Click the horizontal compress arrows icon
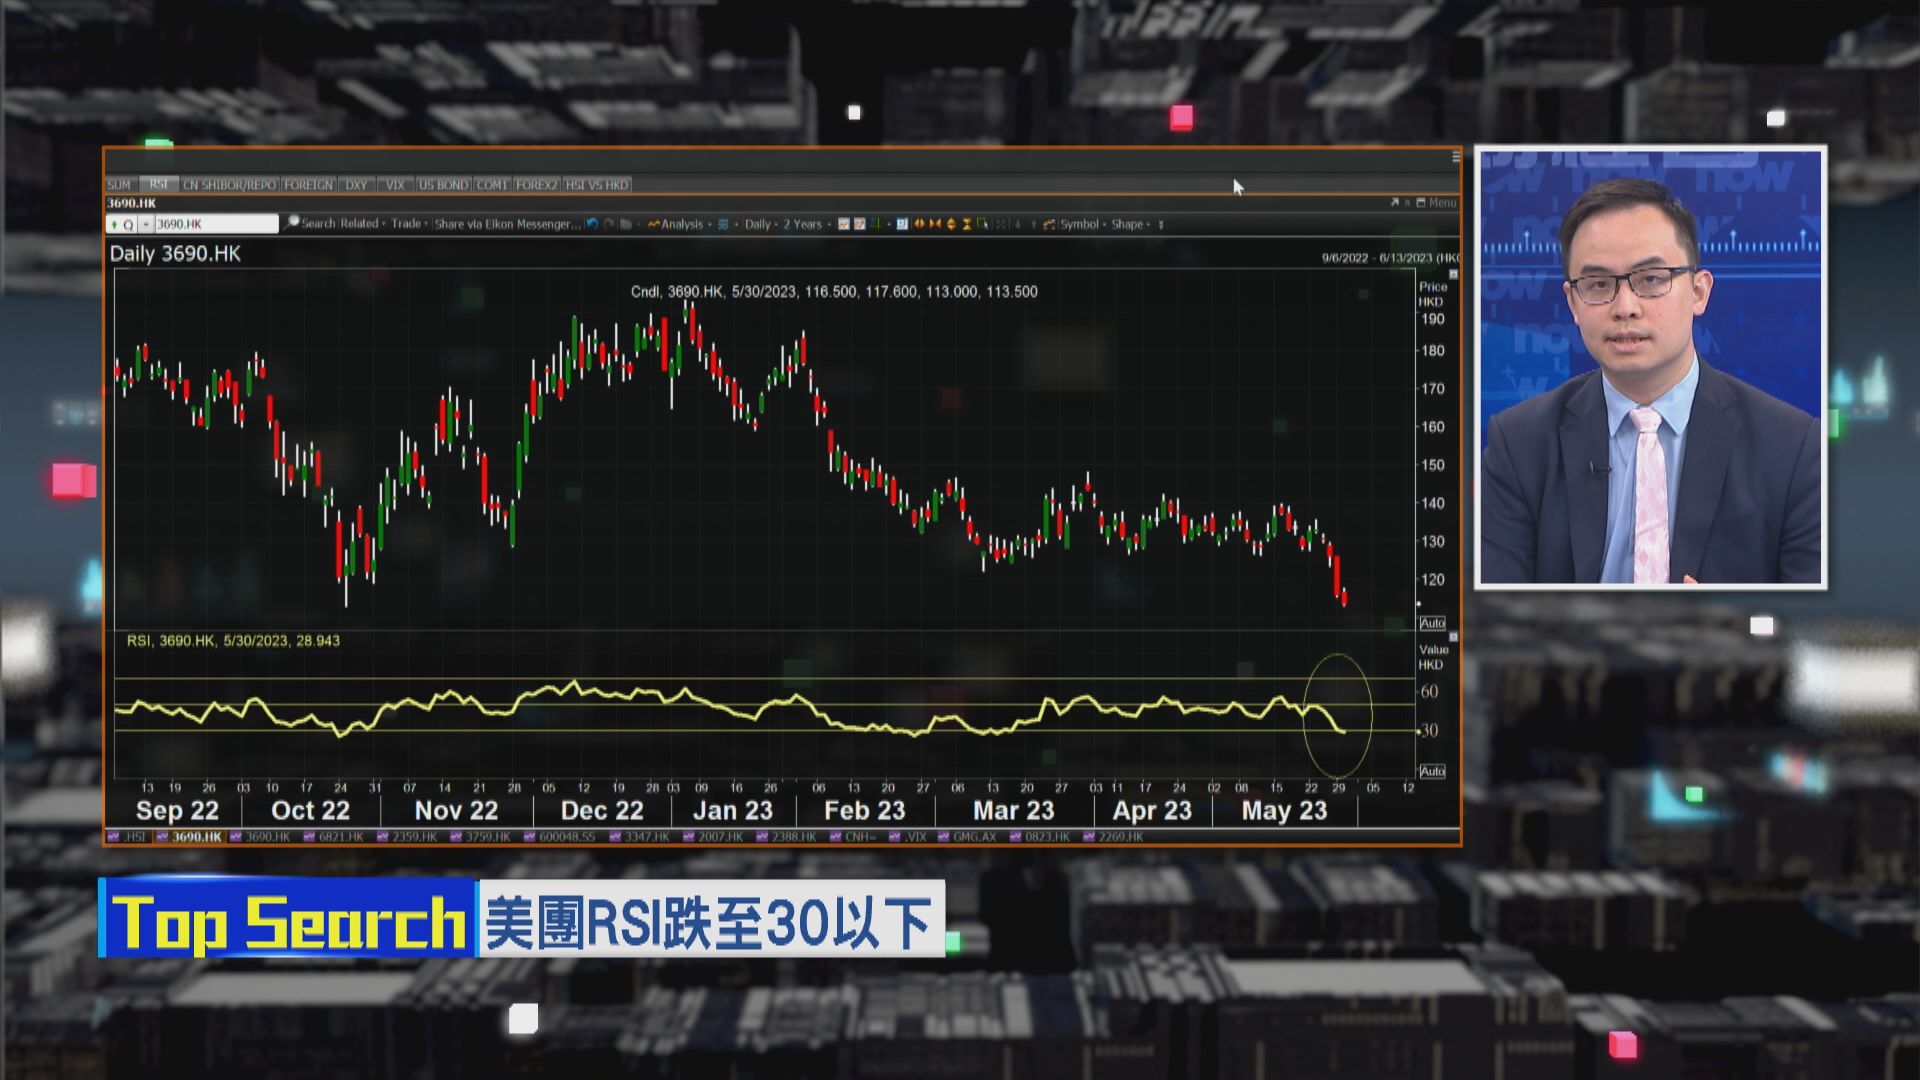The width and height of the screenshot is (1920, 1080). click(x=935, y=224)
